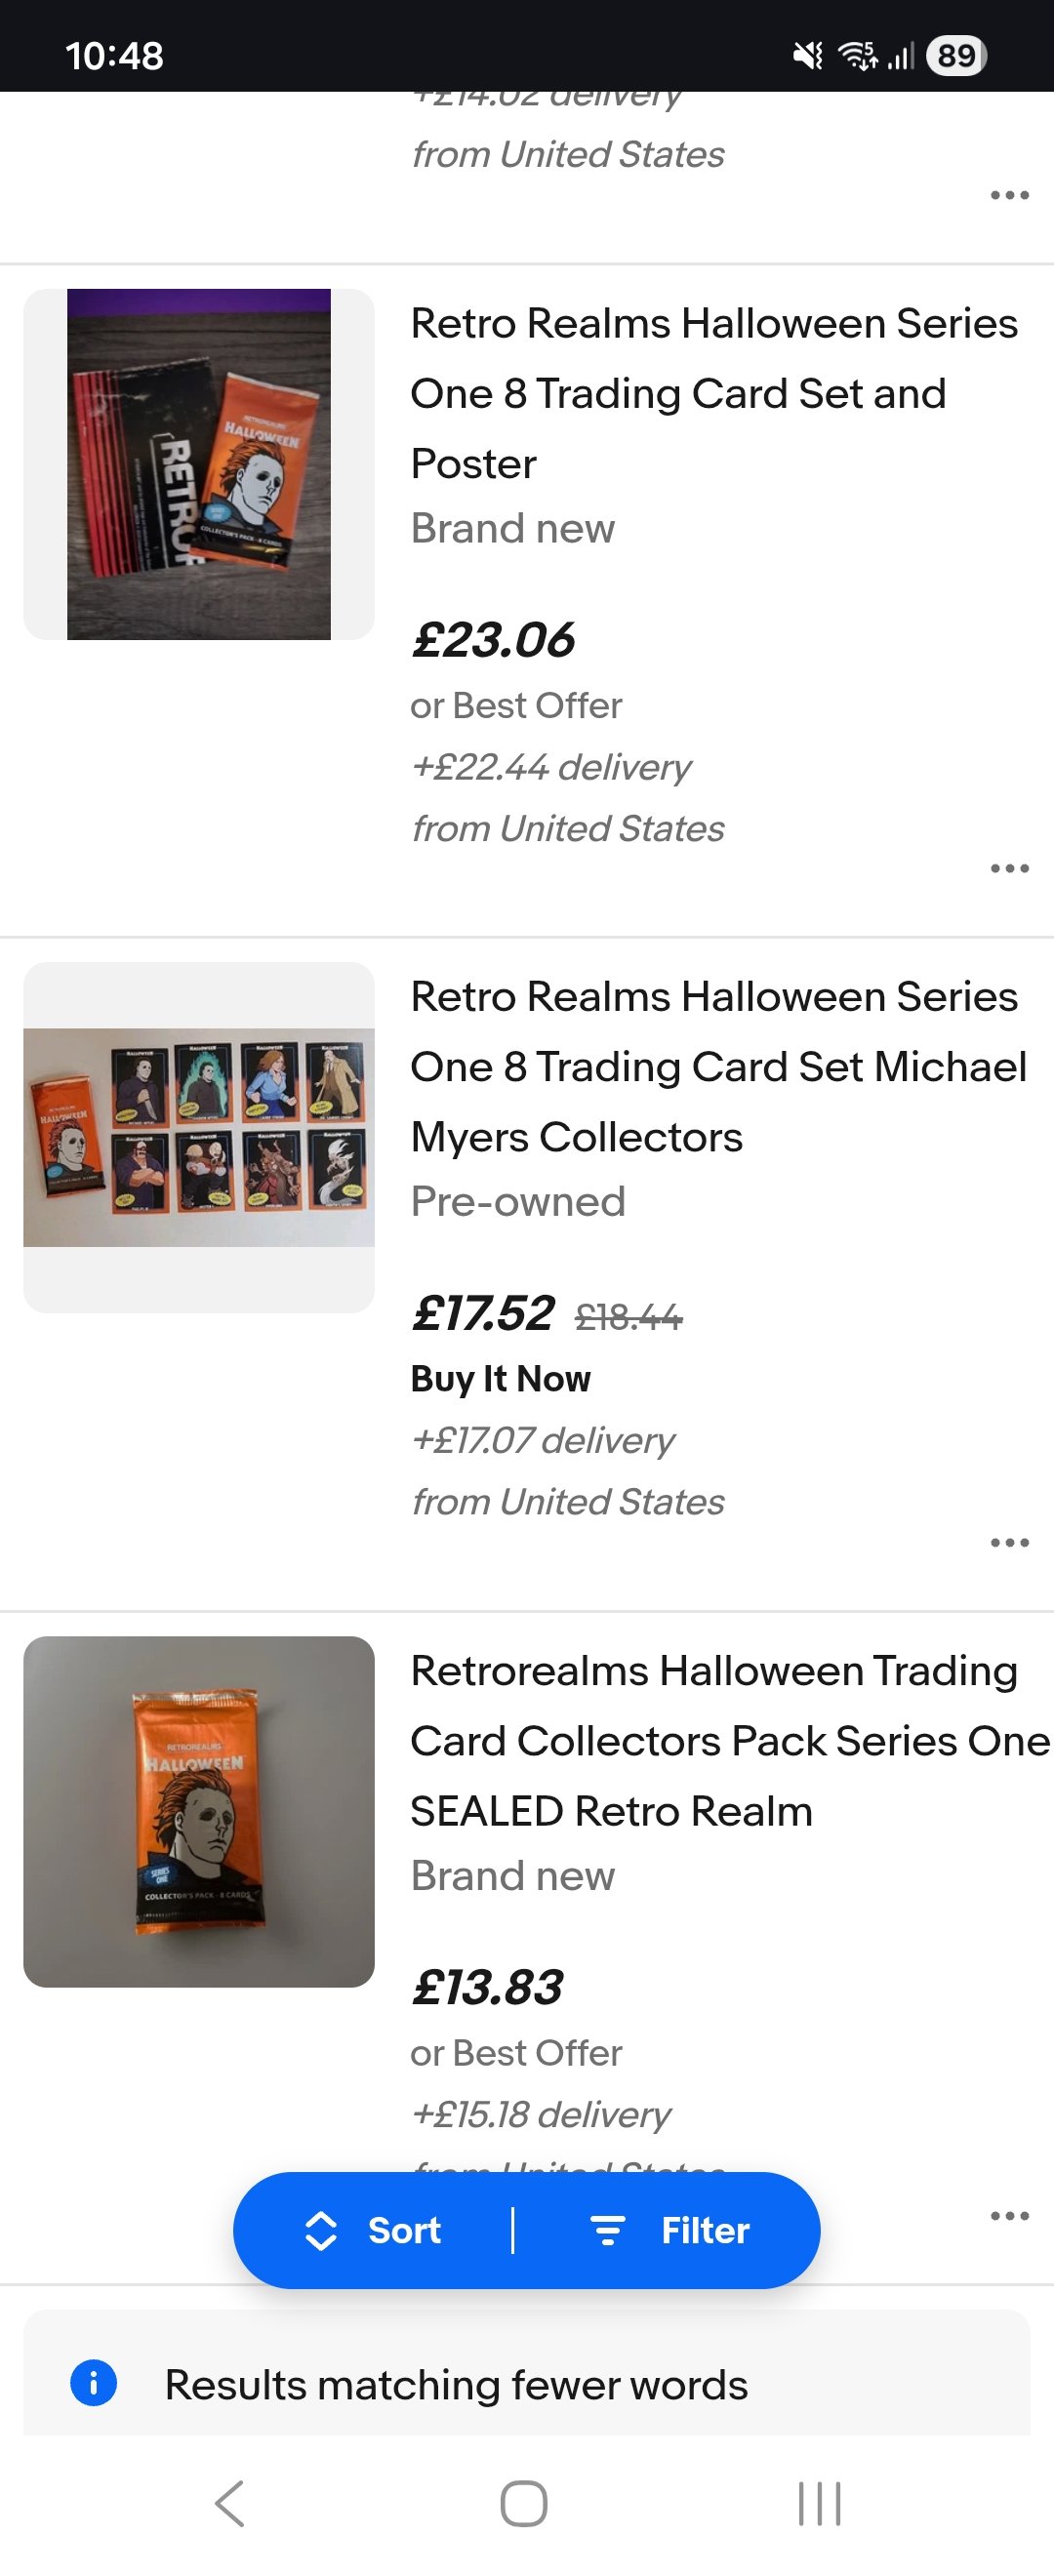Screen dimensions: 1054x2576
Task: Open SEALED Retro Realm collectors pack listing
Action: 729,1741
